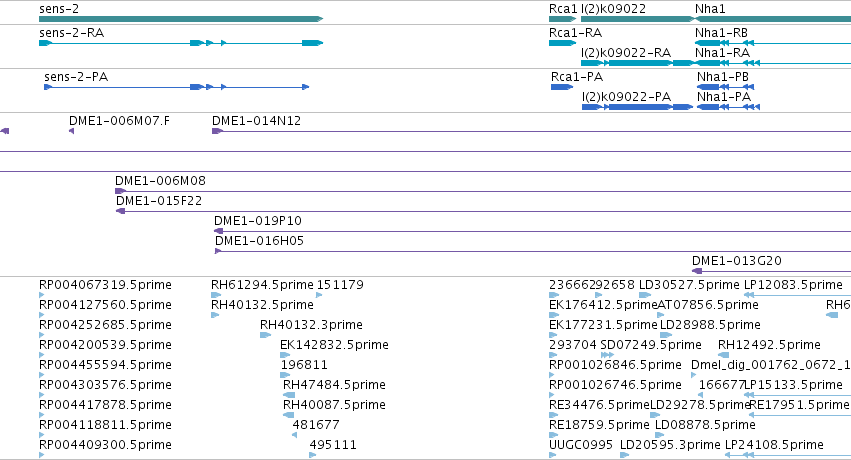851x460 pixels.
Task: Select the Nha1-RB transcript label
Action: tap(721, 33)
